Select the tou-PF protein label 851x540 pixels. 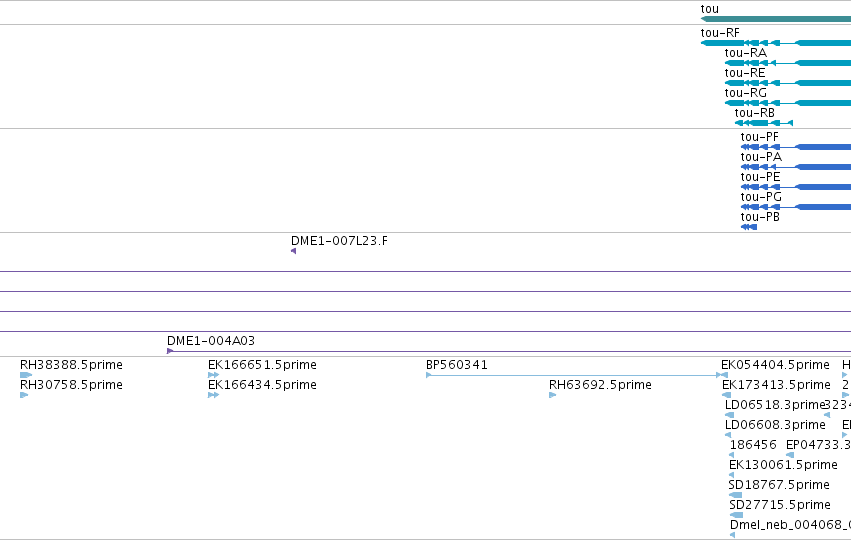[x=759, y=137]
